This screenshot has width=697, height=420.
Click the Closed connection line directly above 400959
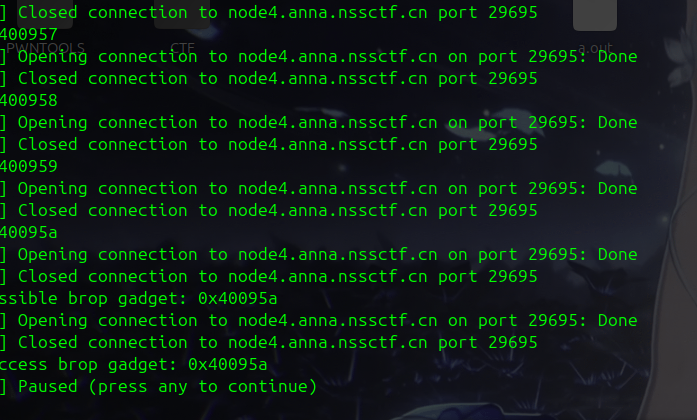(270, 144)
